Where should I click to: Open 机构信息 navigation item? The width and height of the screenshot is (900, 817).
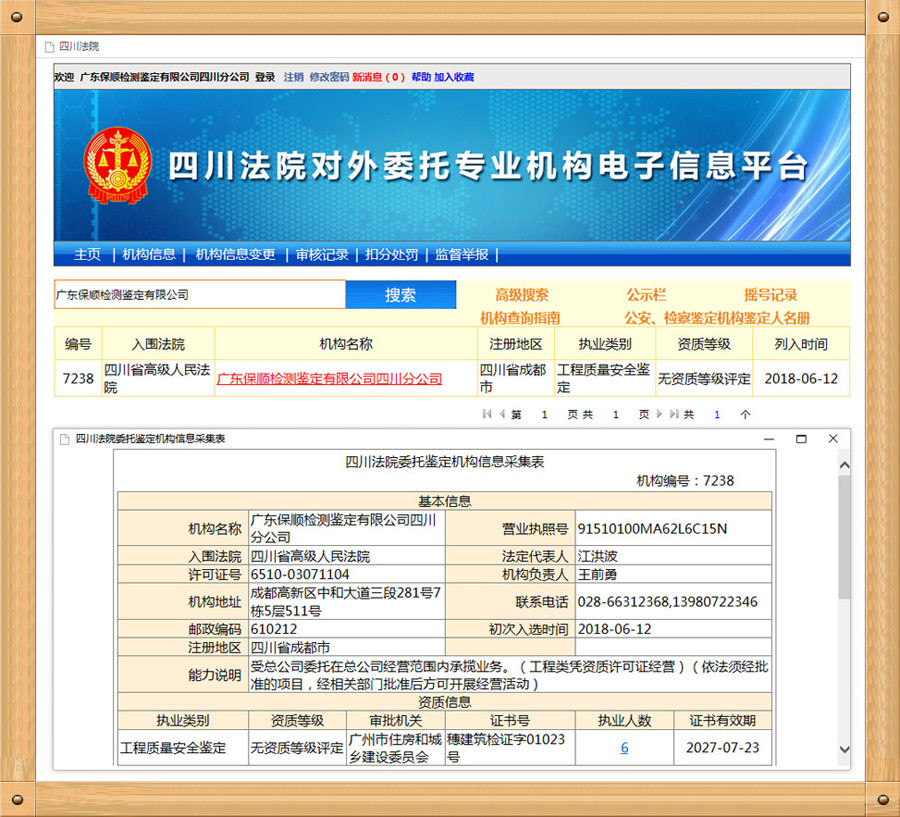(x=149, y=254)
